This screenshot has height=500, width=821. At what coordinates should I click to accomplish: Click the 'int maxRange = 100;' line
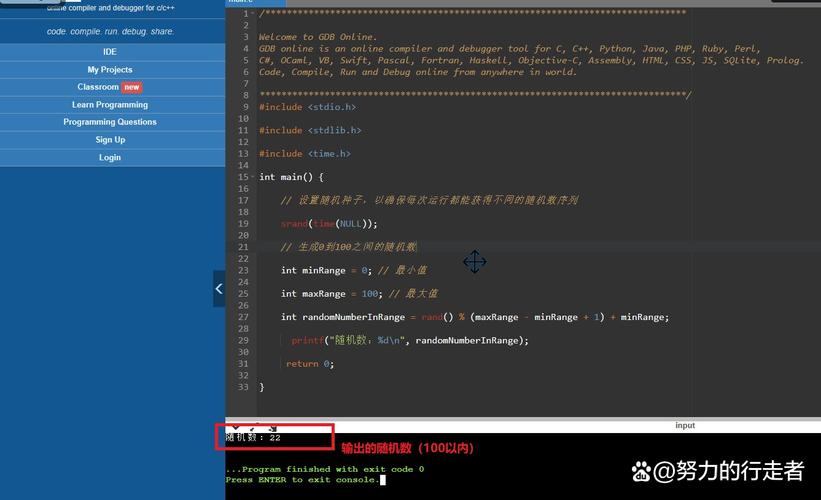pos(331,294)
